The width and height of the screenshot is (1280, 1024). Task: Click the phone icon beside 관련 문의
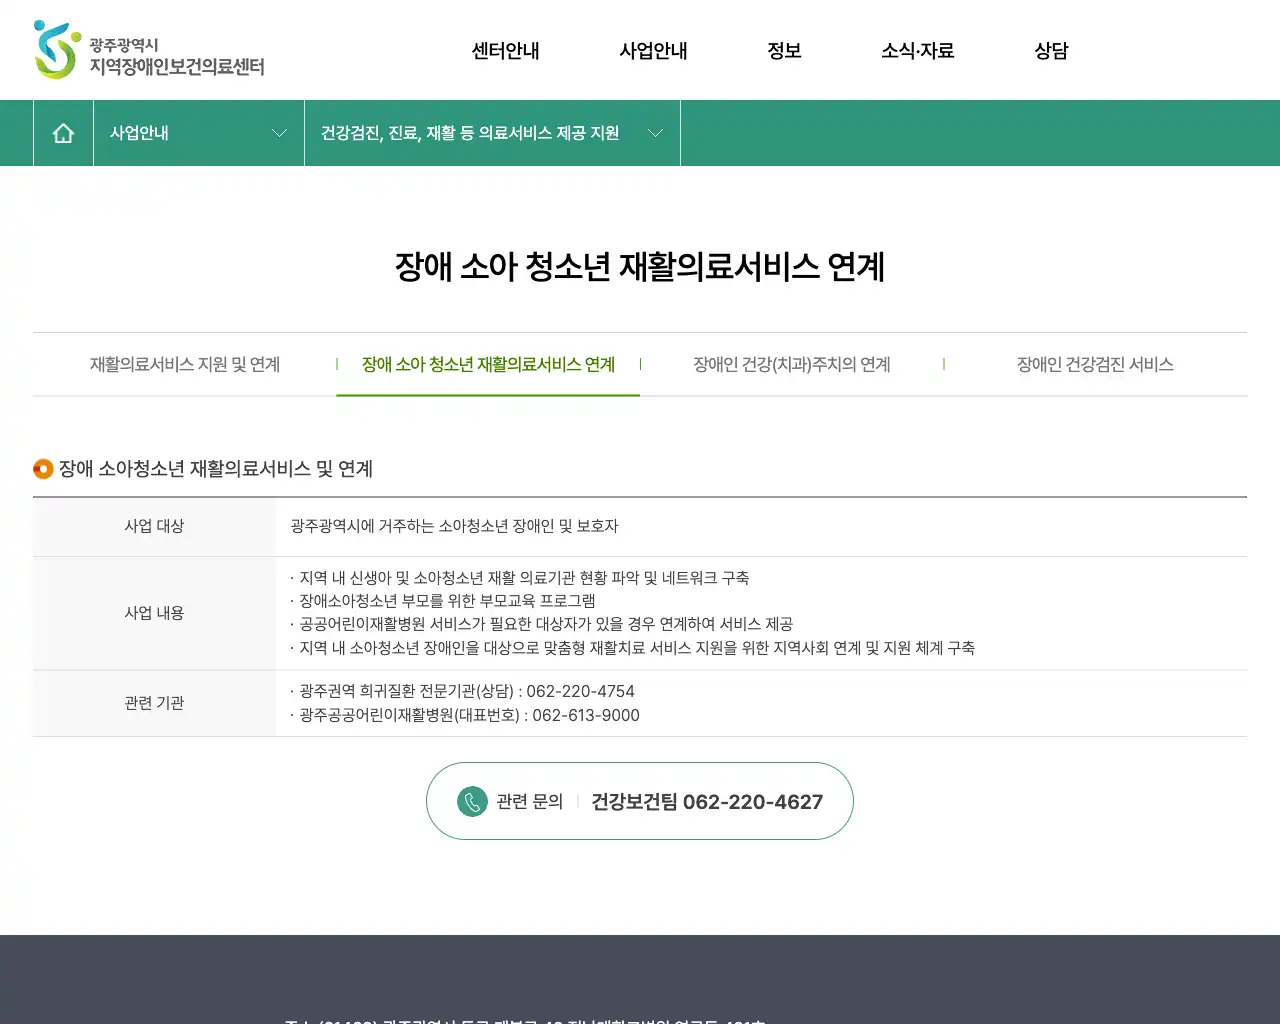[472, 801]
